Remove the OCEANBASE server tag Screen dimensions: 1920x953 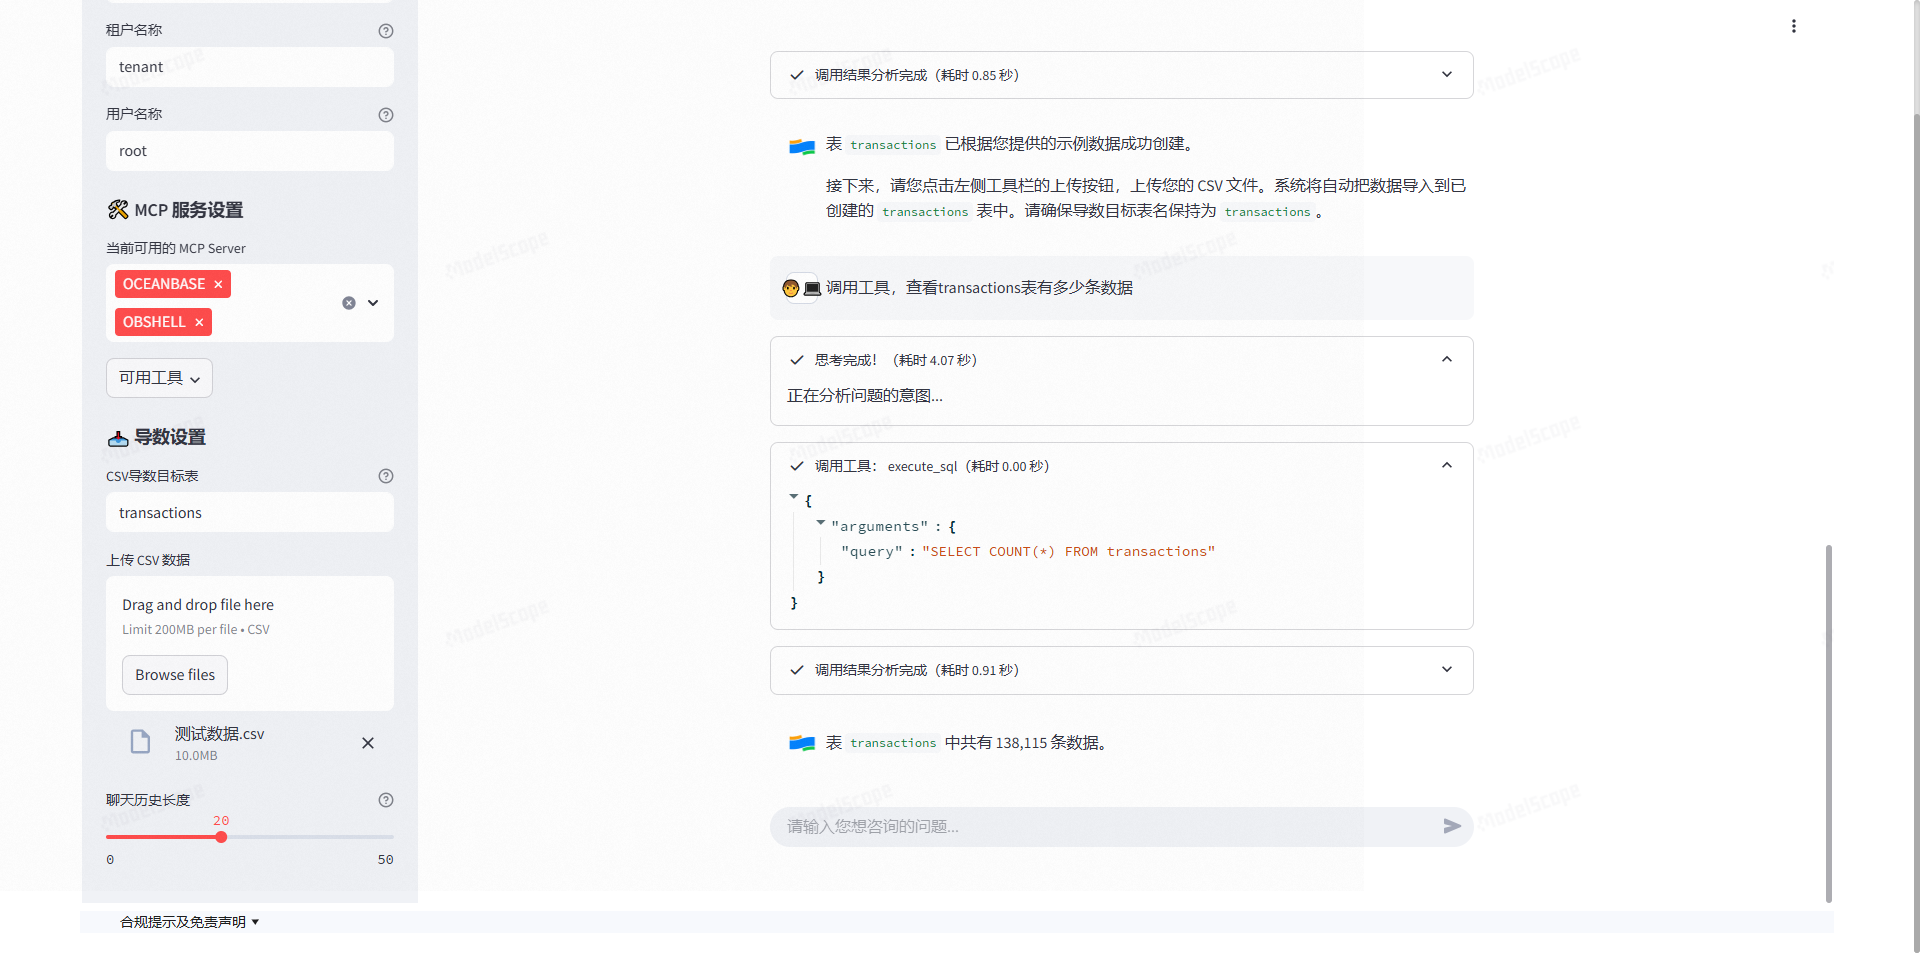tap(218, 284)
